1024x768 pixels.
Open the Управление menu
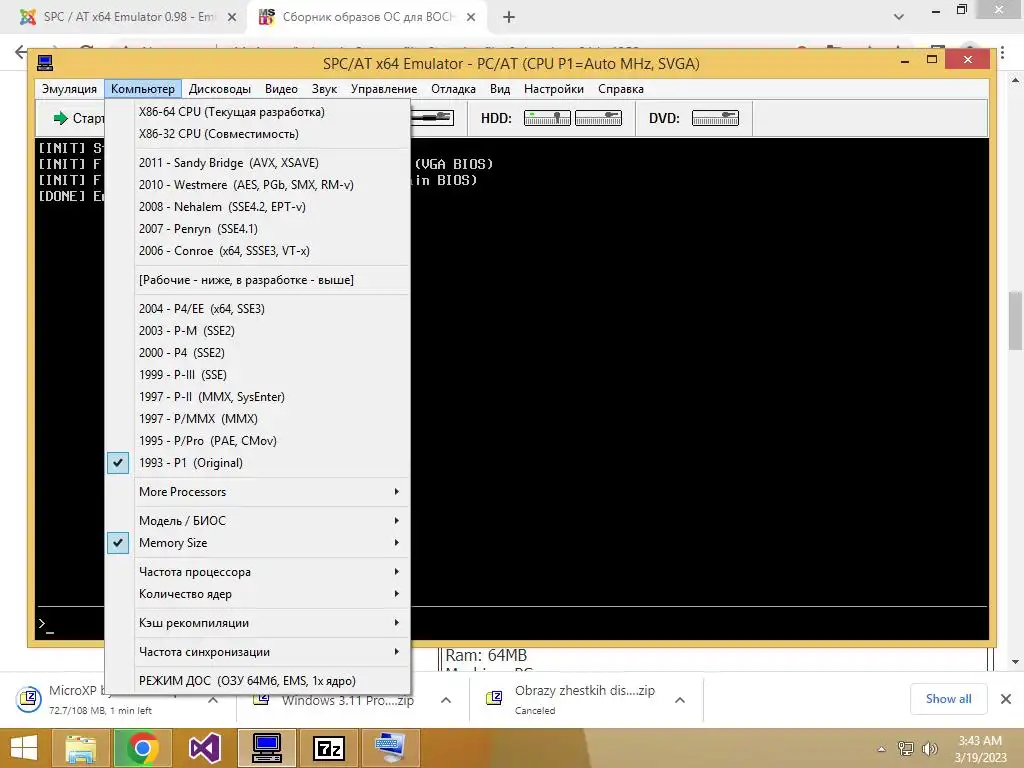coord(384,89)
